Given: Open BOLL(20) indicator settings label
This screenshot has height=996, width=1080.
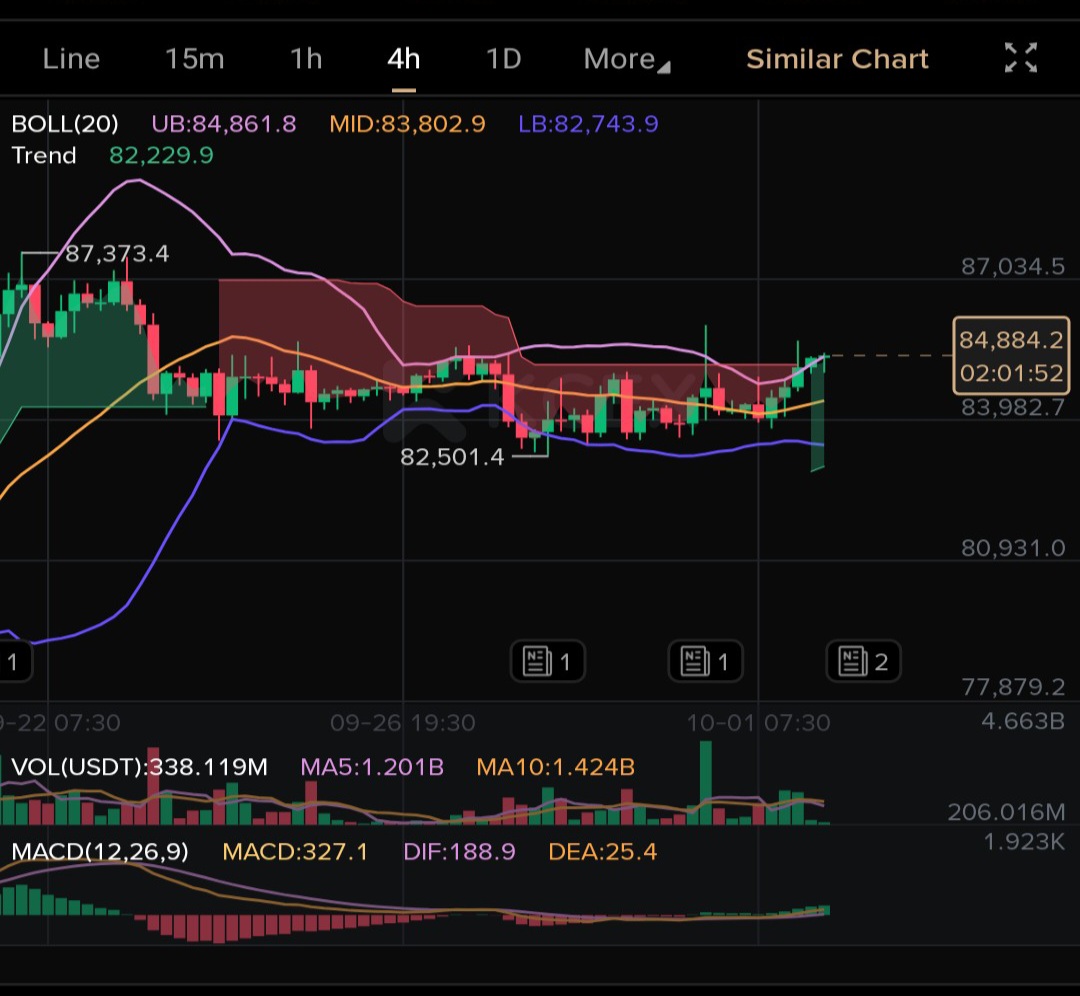Looking at the screenshot, I should click(x=65, y=124).
